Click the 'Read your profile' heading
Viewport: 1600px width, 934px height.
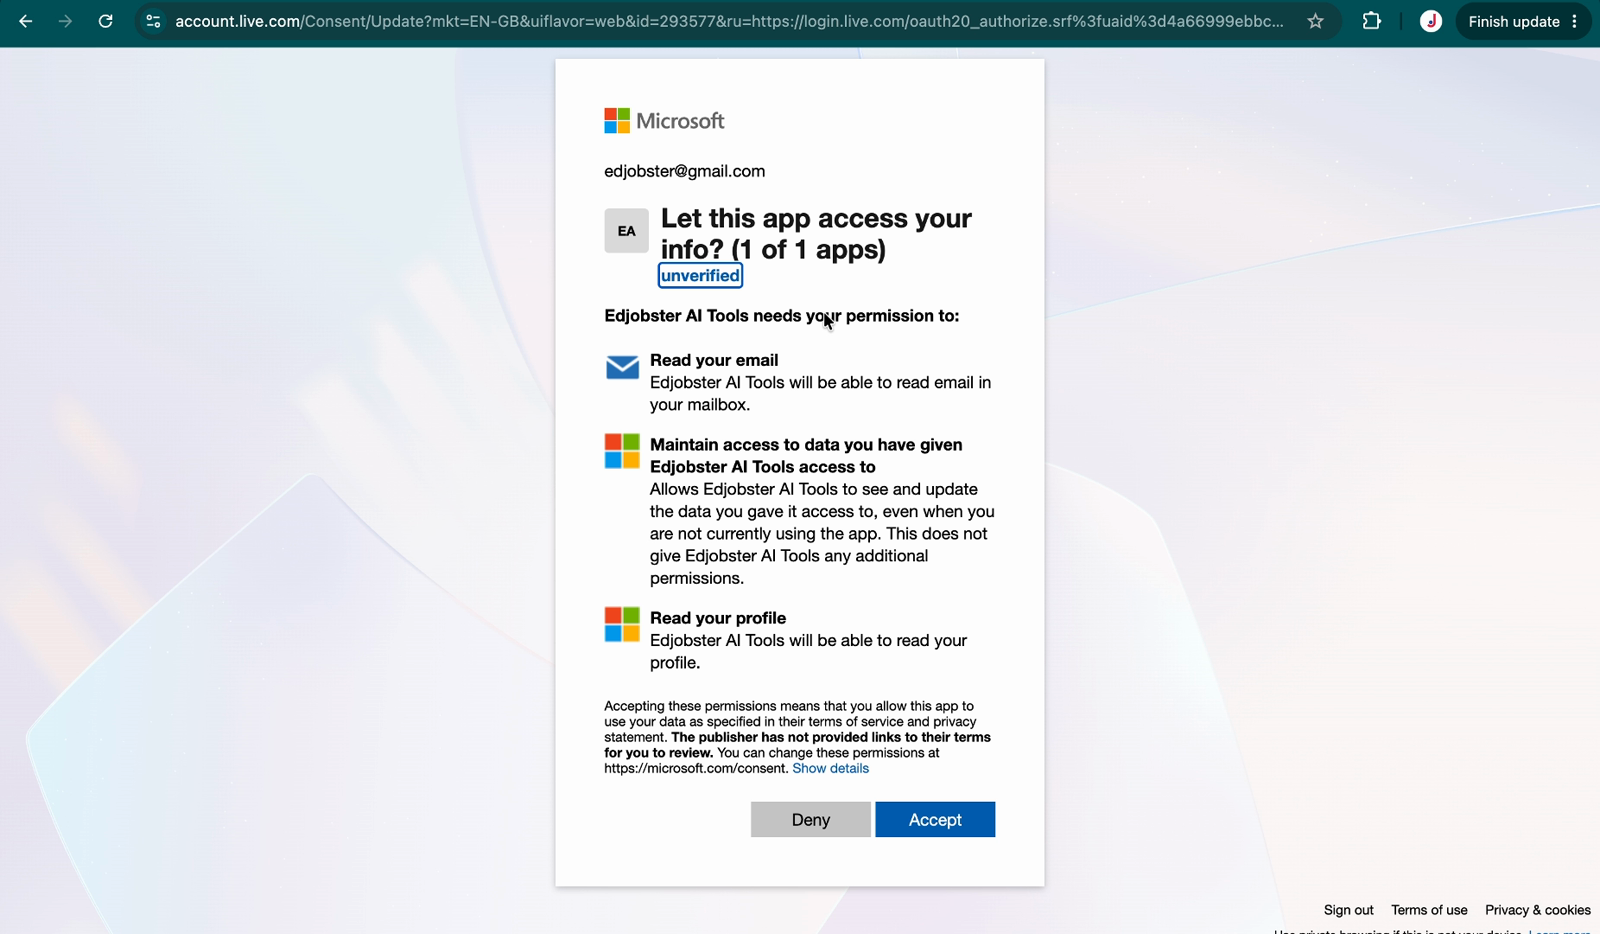[718, 618]
